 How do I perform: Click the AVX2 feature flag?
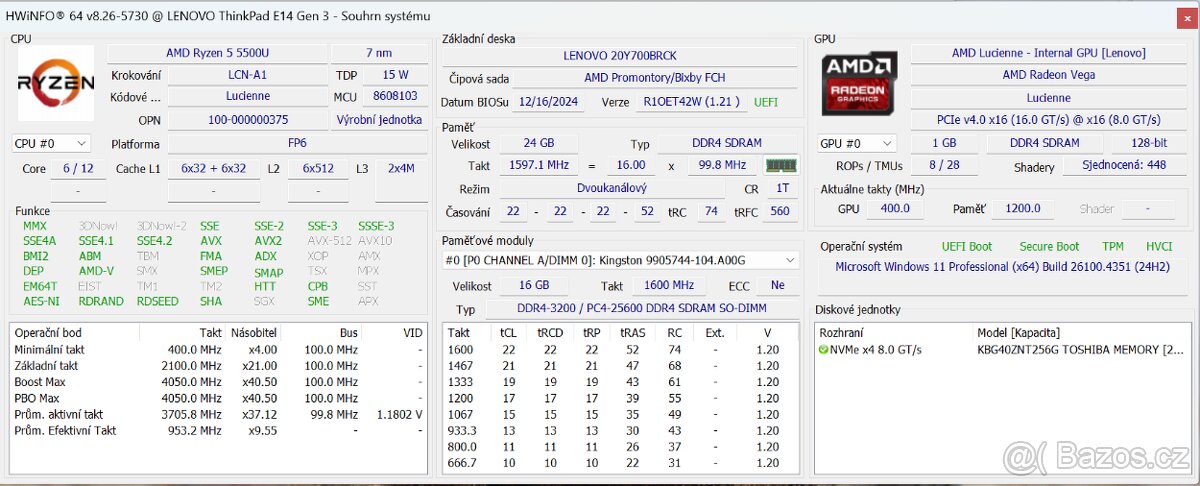pos(268,241)
